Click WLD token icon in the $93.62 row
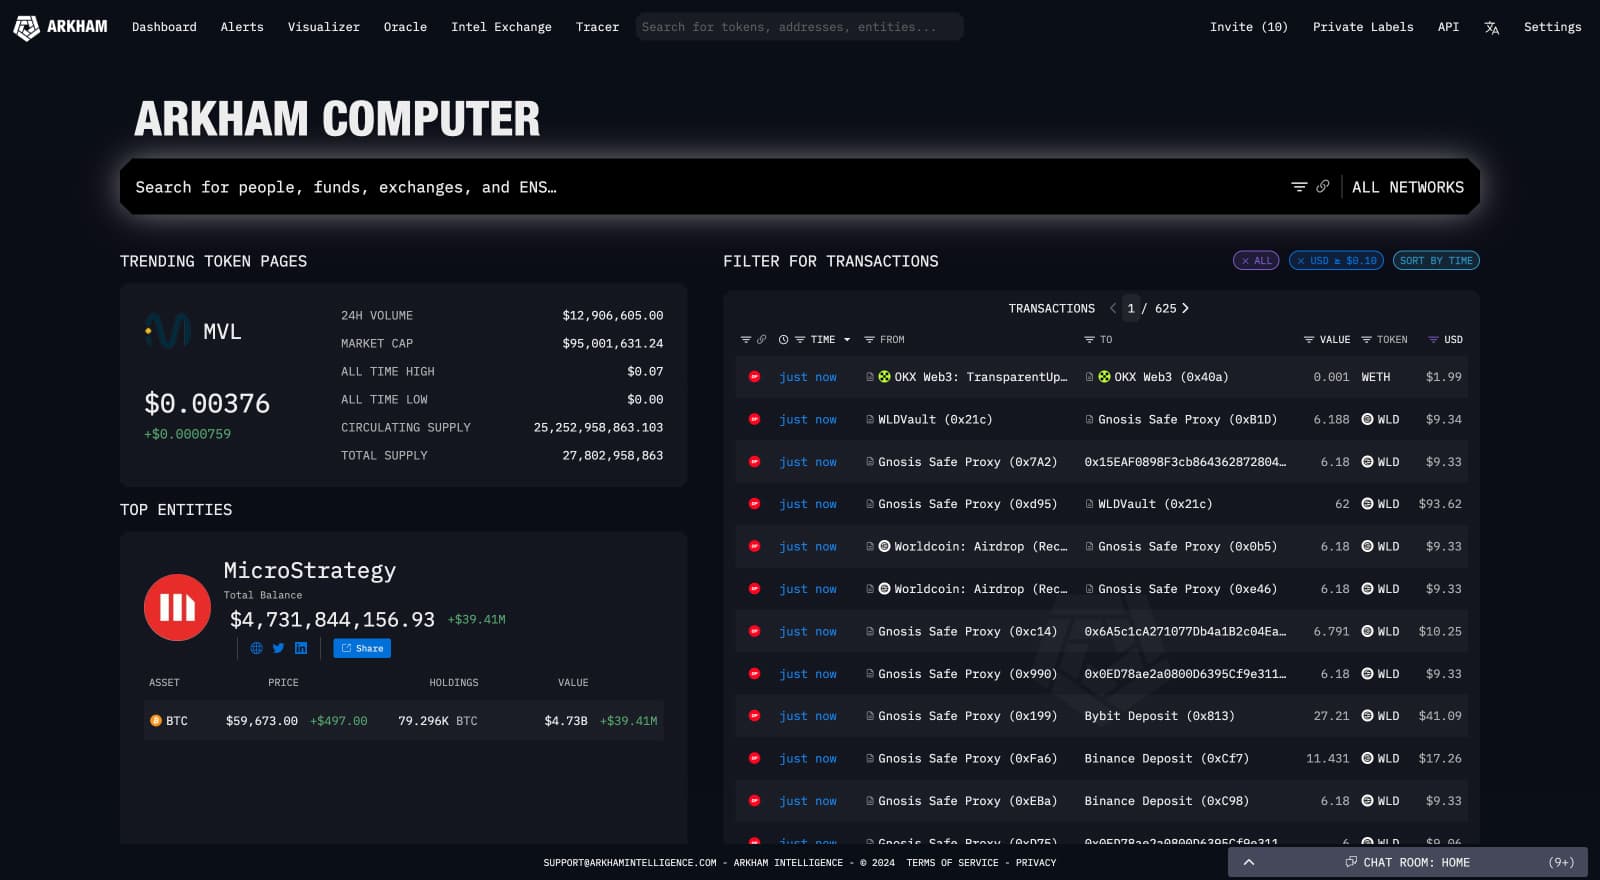Screen dimensions: 1600x880 pos(1367,504)
